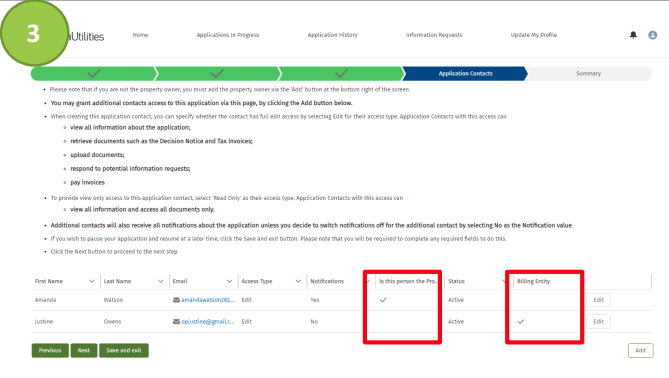Click 'Active' status in Justine row
Screen dimensions: 669x378
456,322
